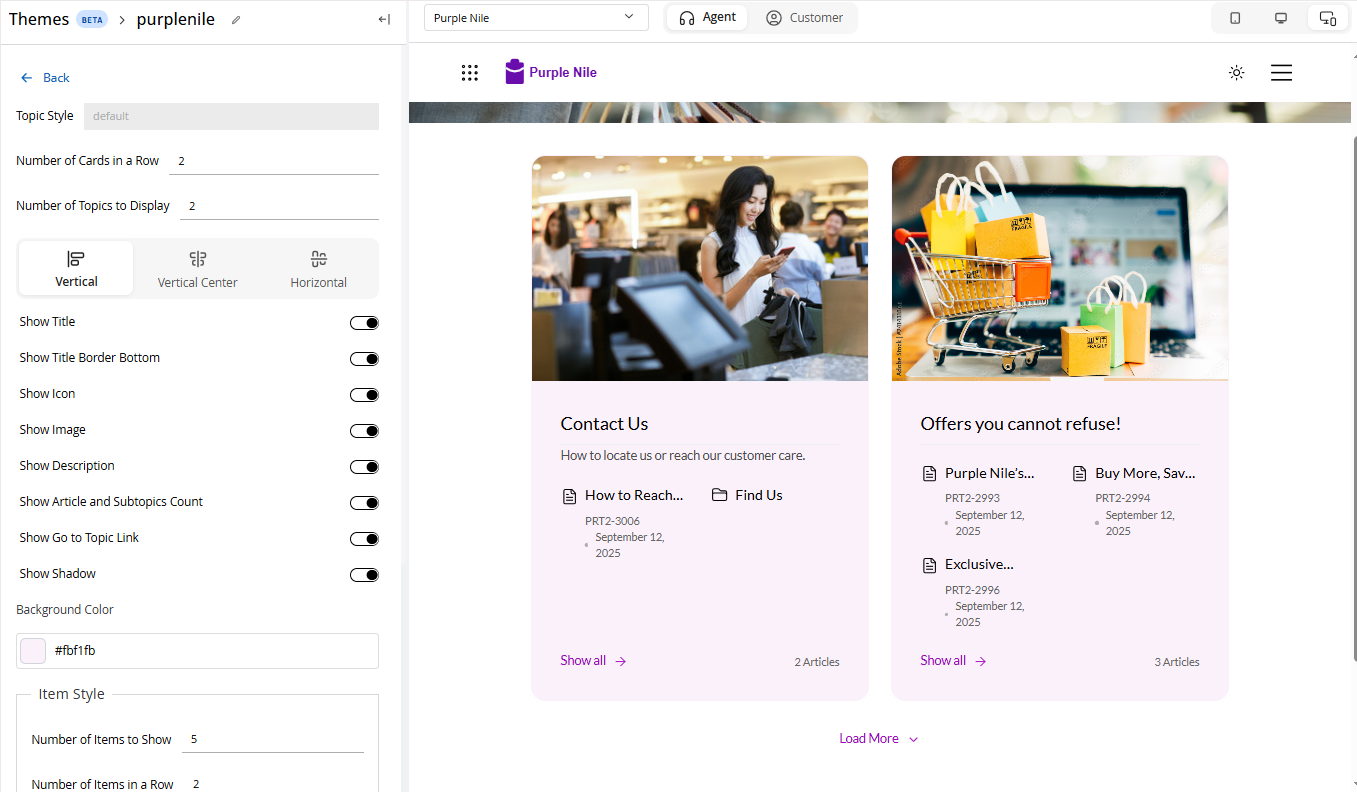Turn off Show Image switch
This screenshot has width=1357, height=792.
(x=364, y=431)
